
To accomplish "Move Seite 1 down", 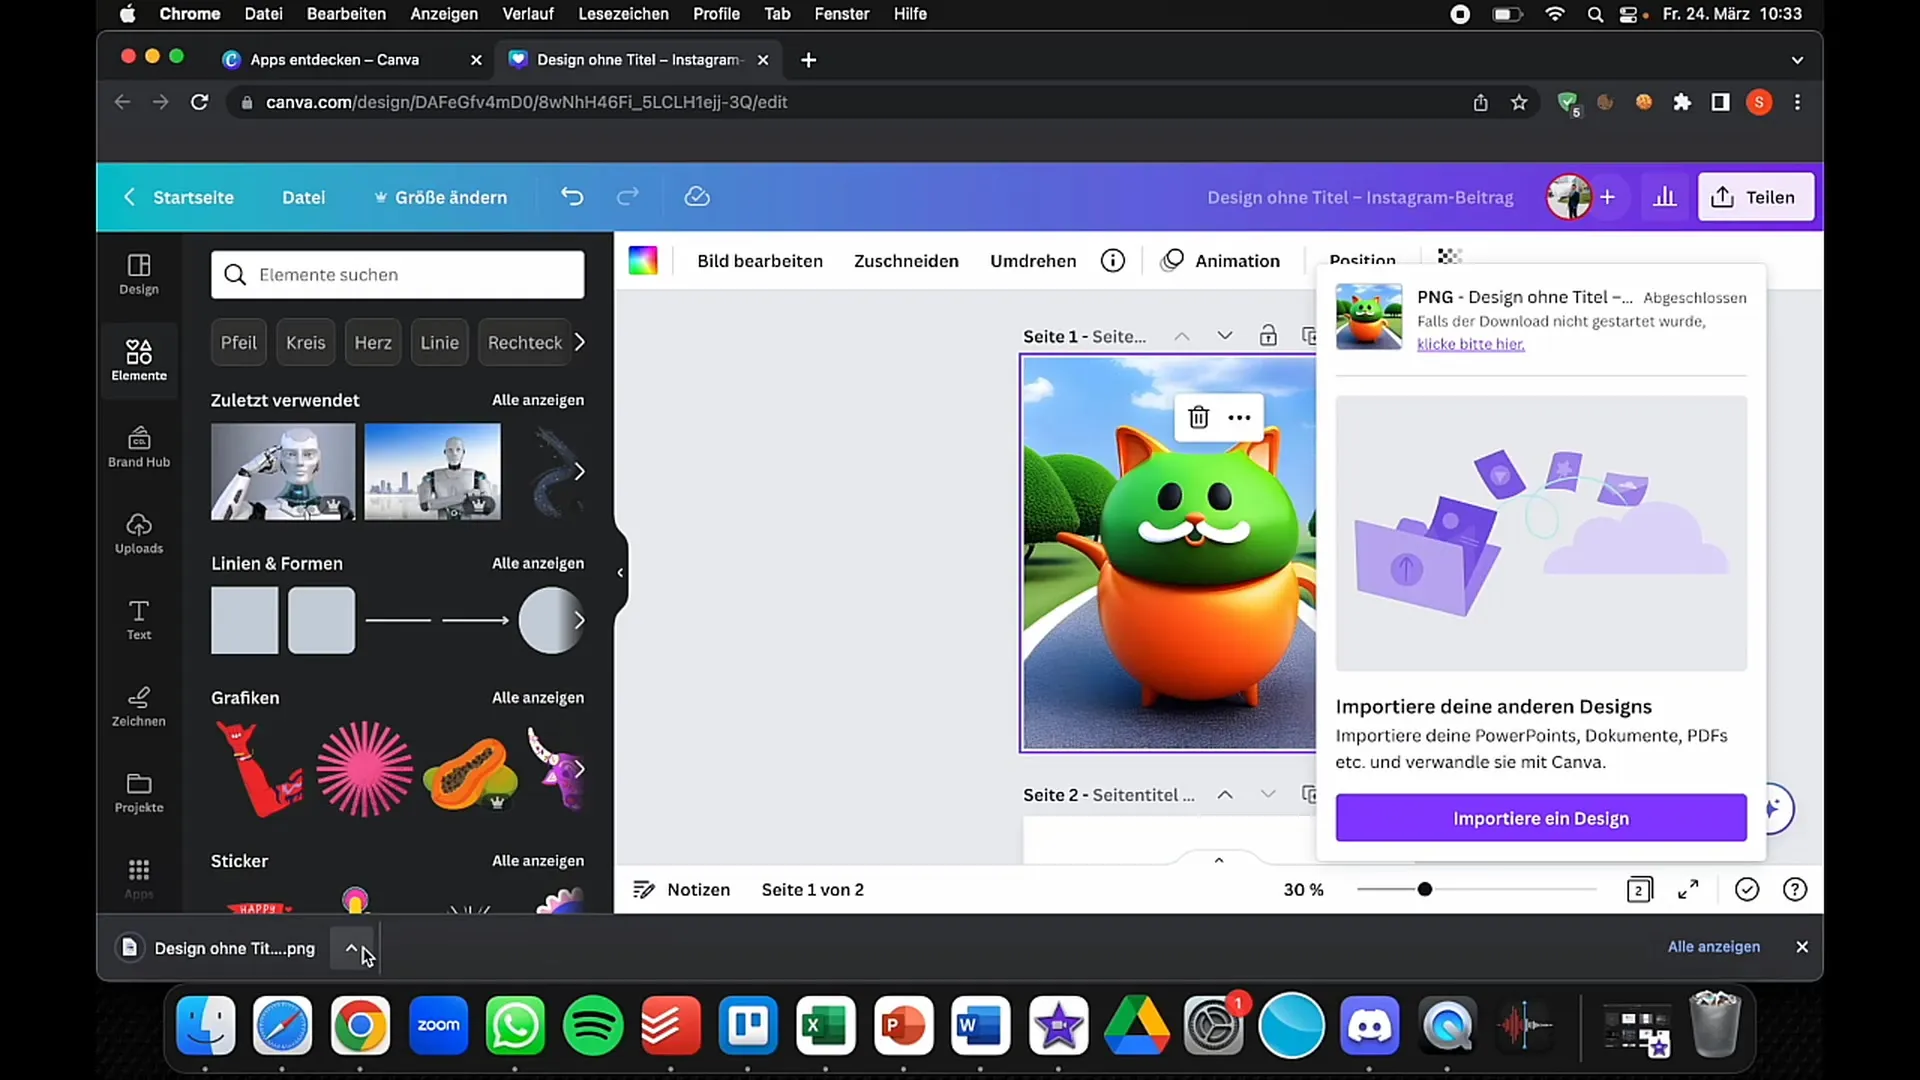I will point(1225,336).
